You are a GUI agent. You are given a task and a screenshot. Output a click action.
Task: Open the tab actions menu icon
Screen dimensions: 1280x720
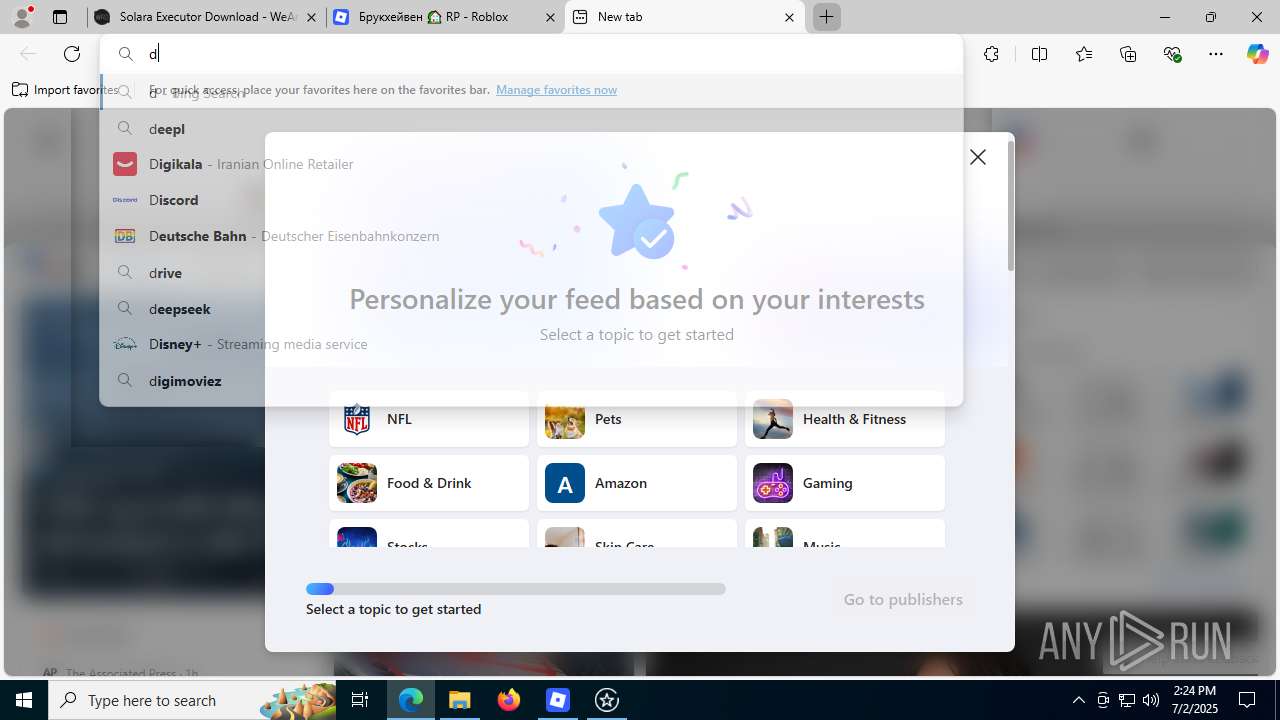[60, 17]
